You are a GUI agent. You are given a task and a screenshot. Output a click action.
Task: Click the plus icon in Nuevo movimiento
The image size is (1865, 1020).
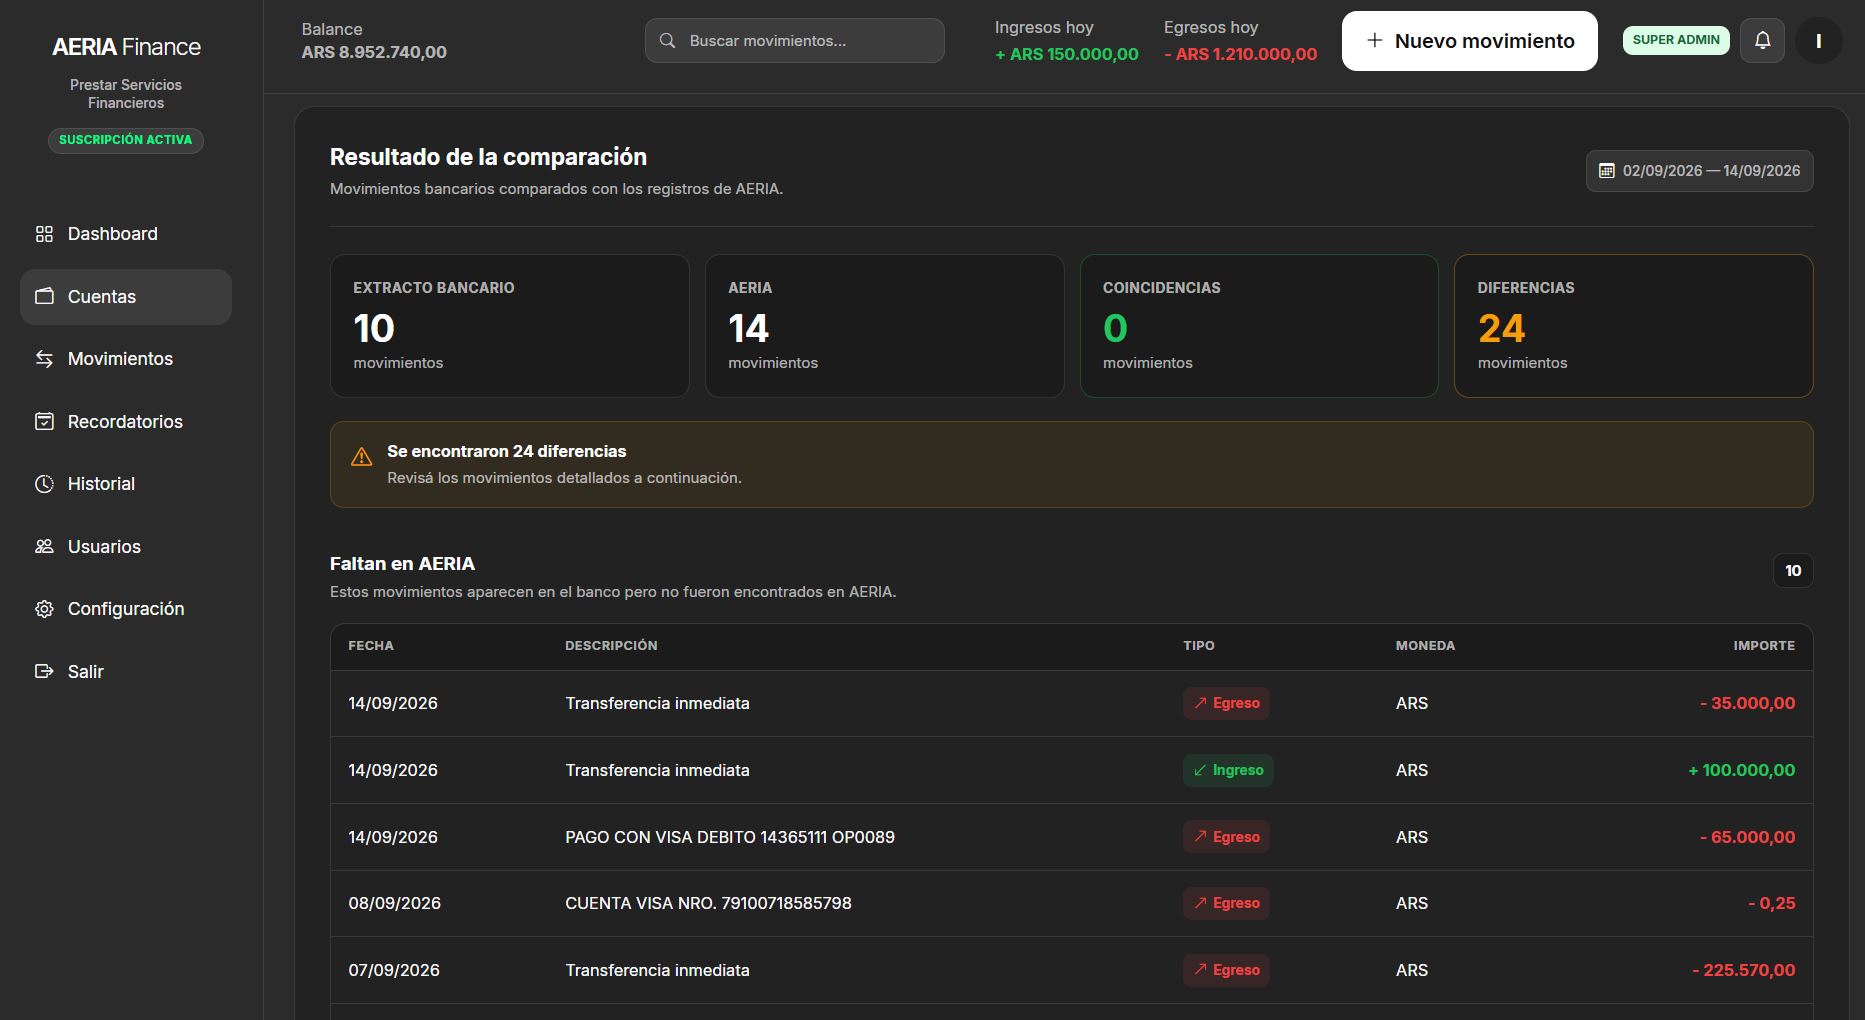click(x=1374, y=40)
